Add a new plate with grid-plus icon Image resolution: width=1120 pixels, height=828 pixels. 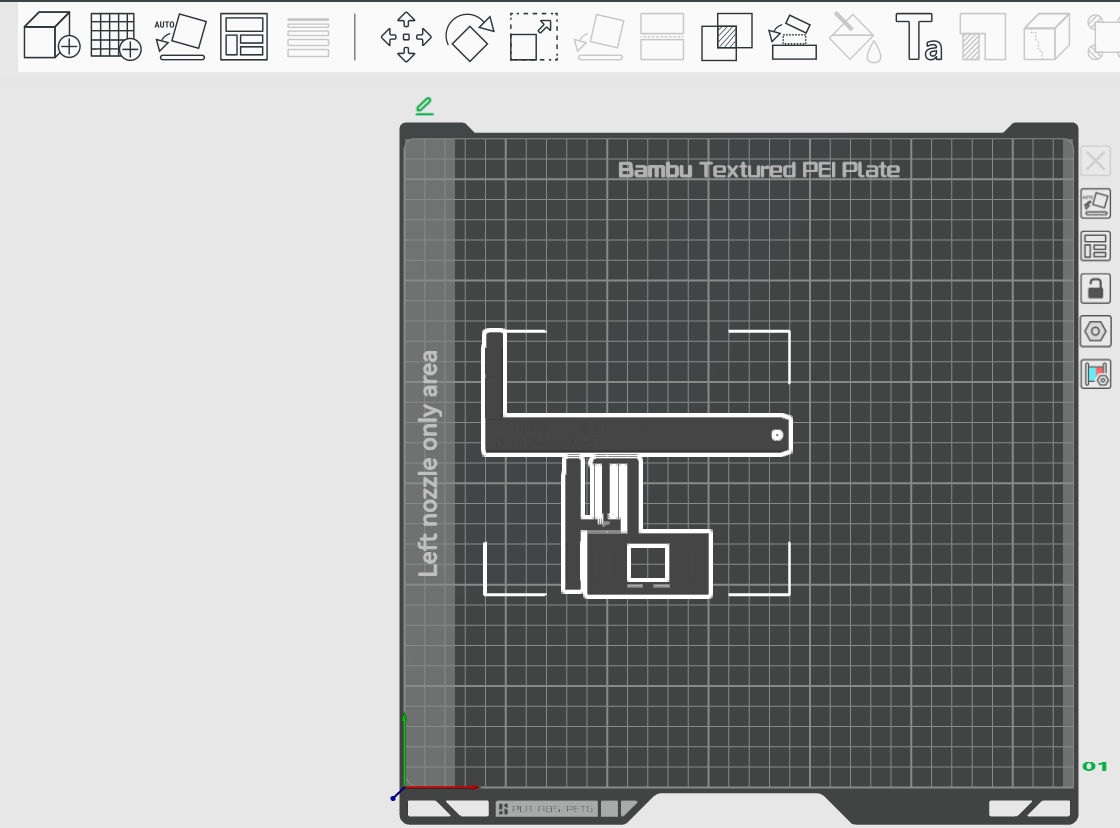click(x=116, y=36)
